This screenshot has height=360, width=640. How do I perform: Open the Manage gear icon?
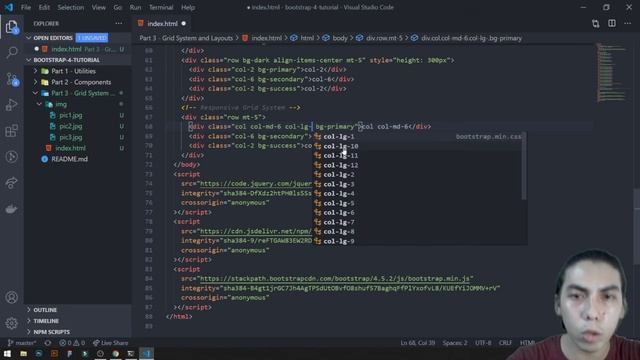coord(12,323)
